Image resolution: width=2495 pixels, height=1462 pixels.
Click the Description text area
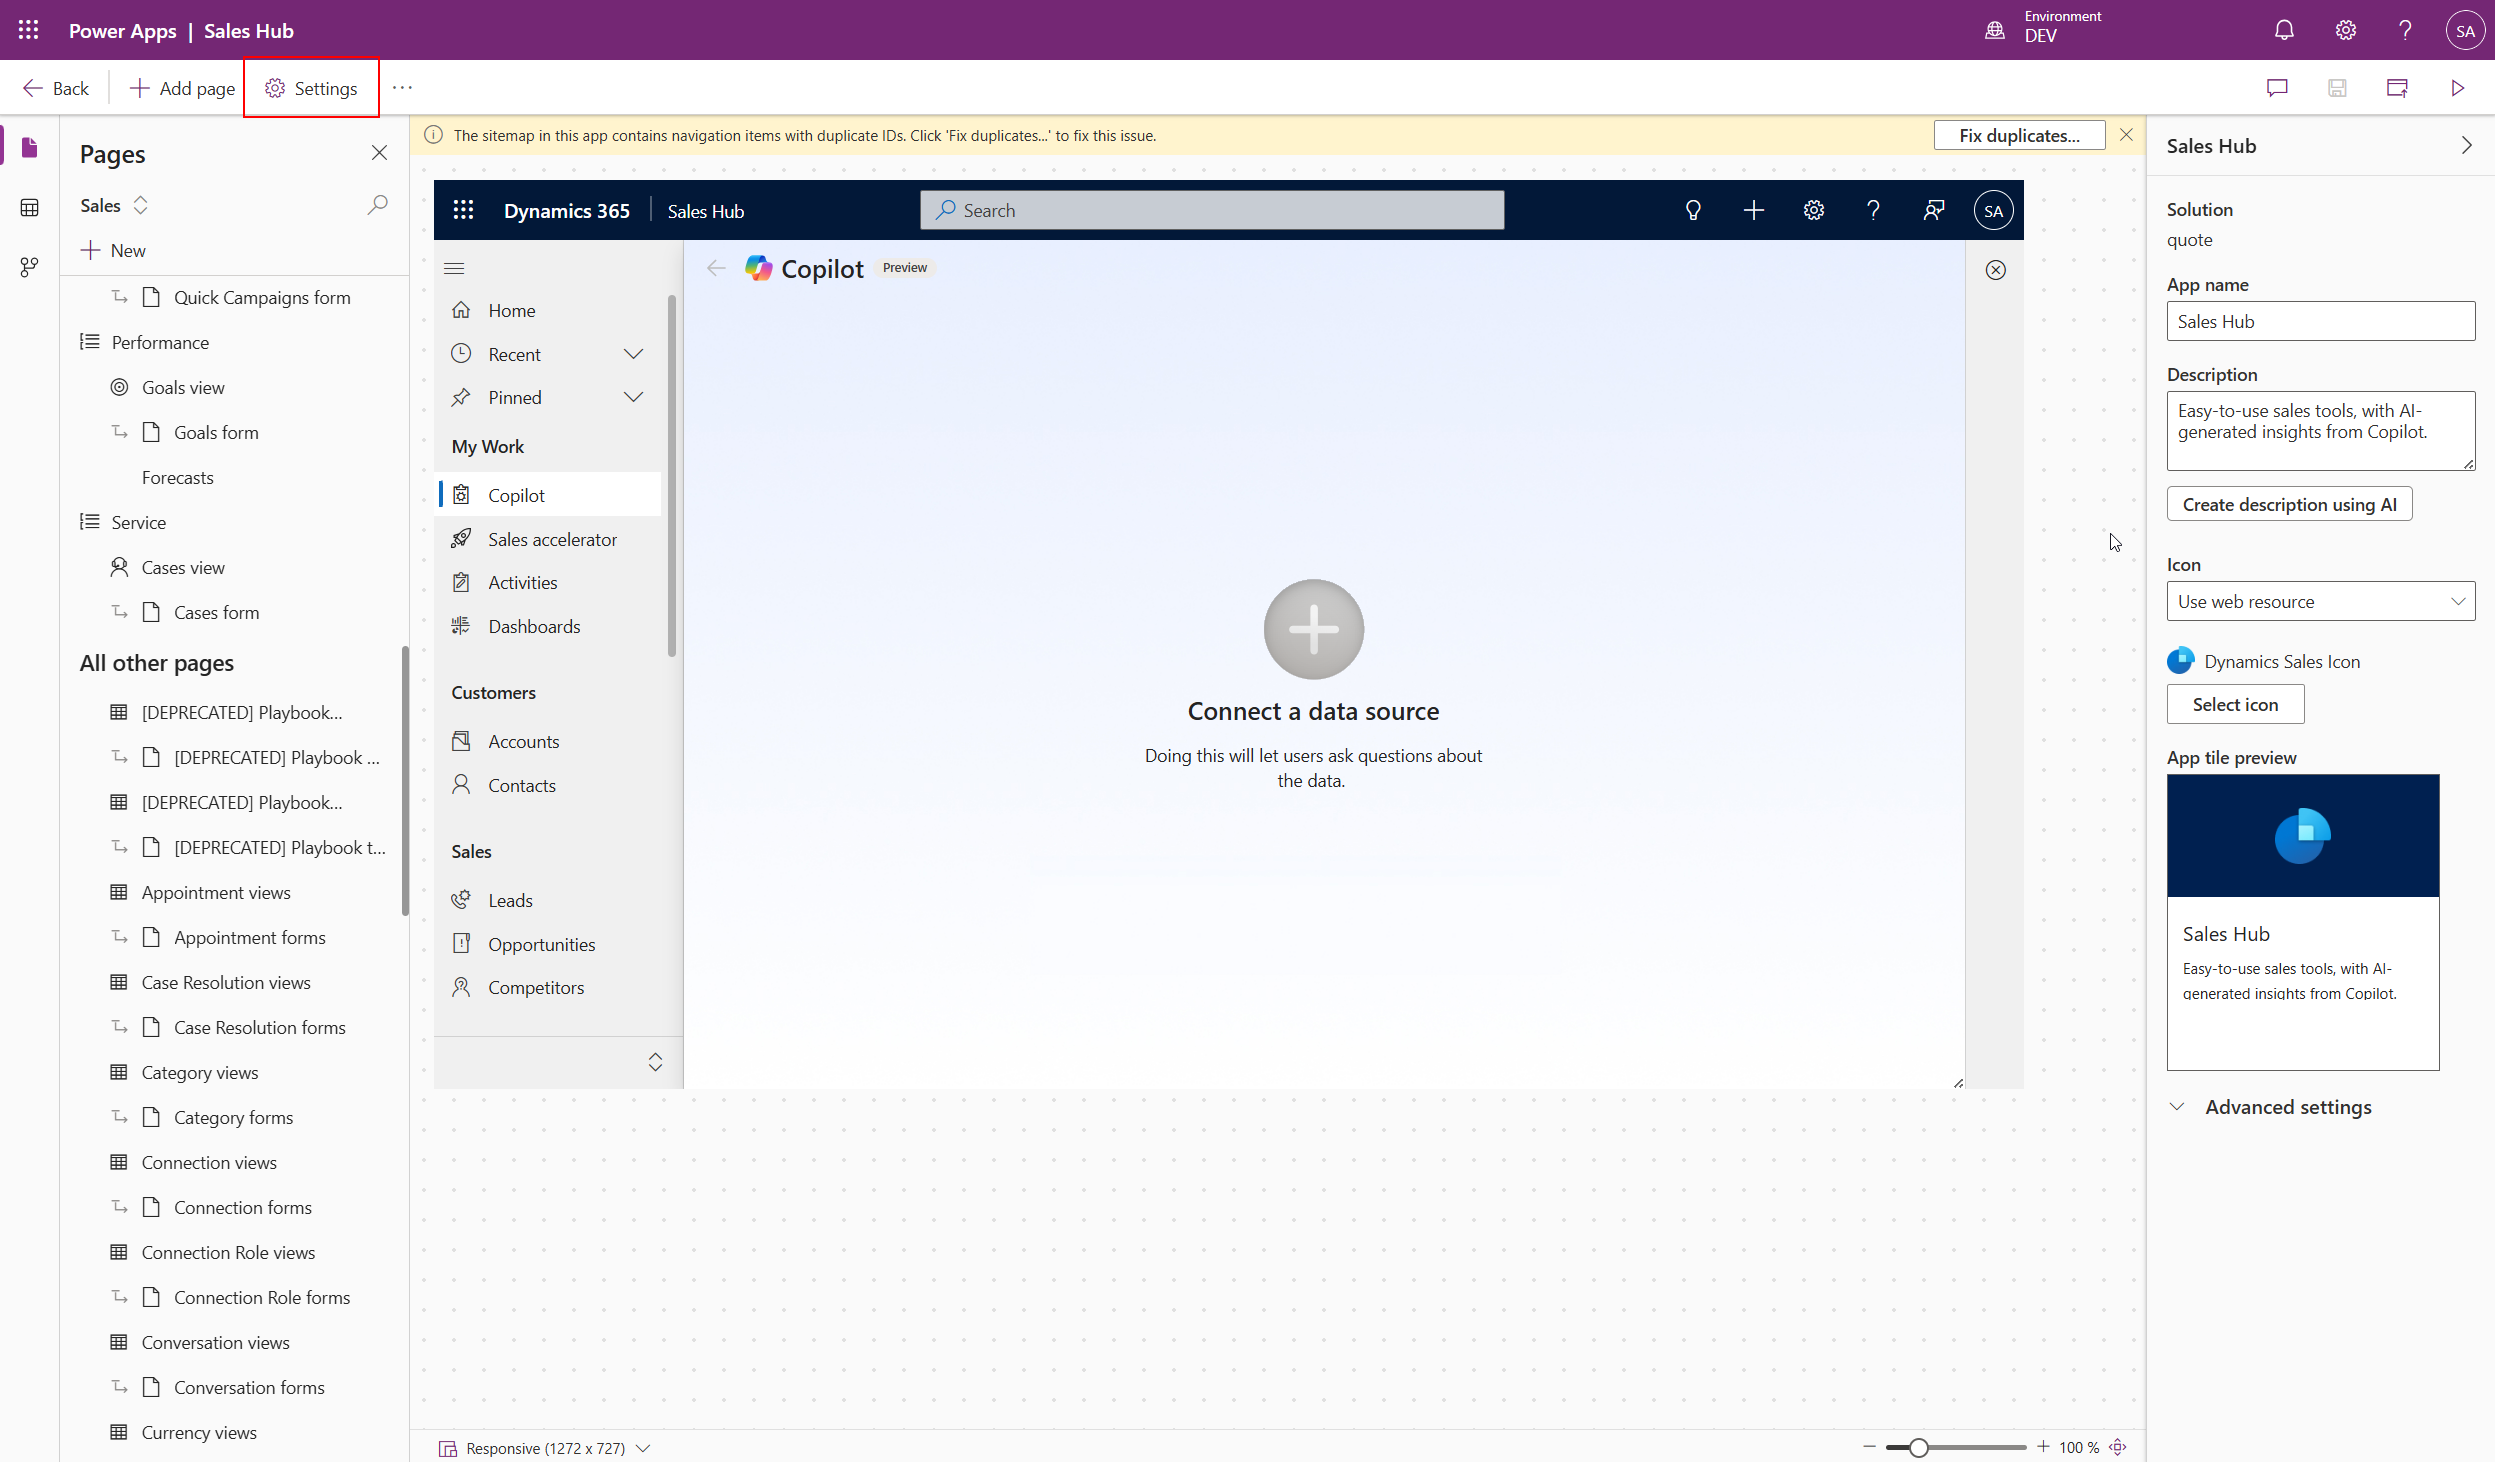[2320, 430]
